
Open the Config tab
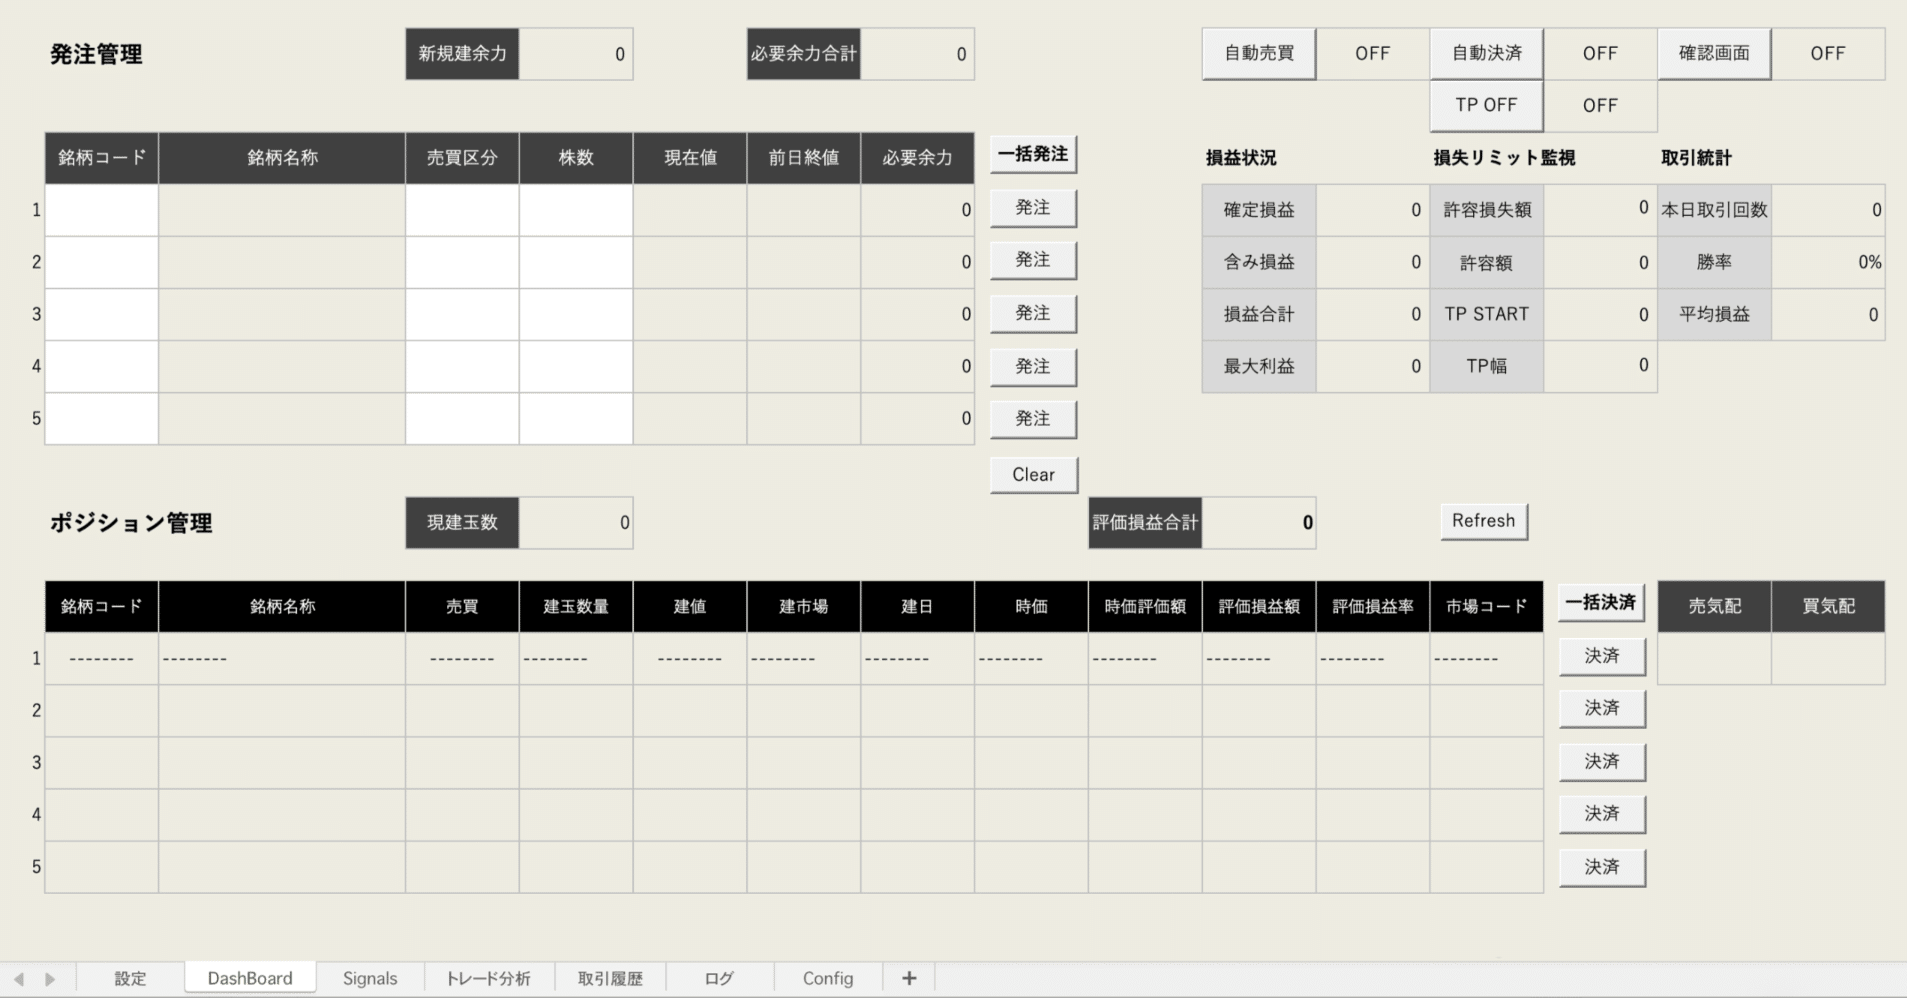click(827, 977)
